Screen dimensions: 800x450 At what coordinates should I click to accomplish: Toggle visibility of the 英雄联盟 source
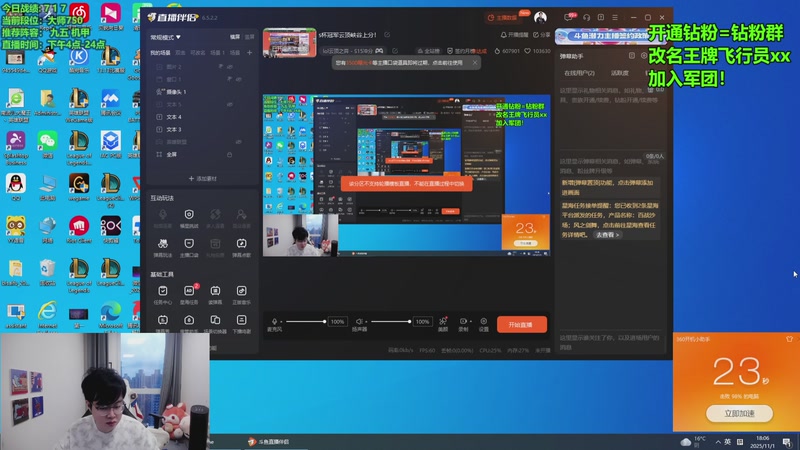tap(239, 141)
